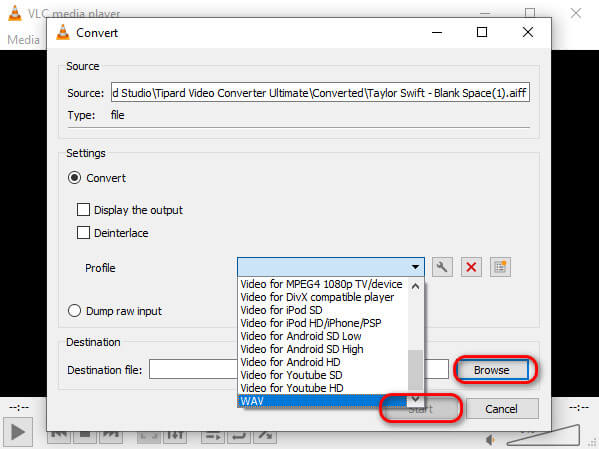Screen dimensions: 599x449
Task: Click the profile list scrollbar thumb
Action: click(415, 369)
